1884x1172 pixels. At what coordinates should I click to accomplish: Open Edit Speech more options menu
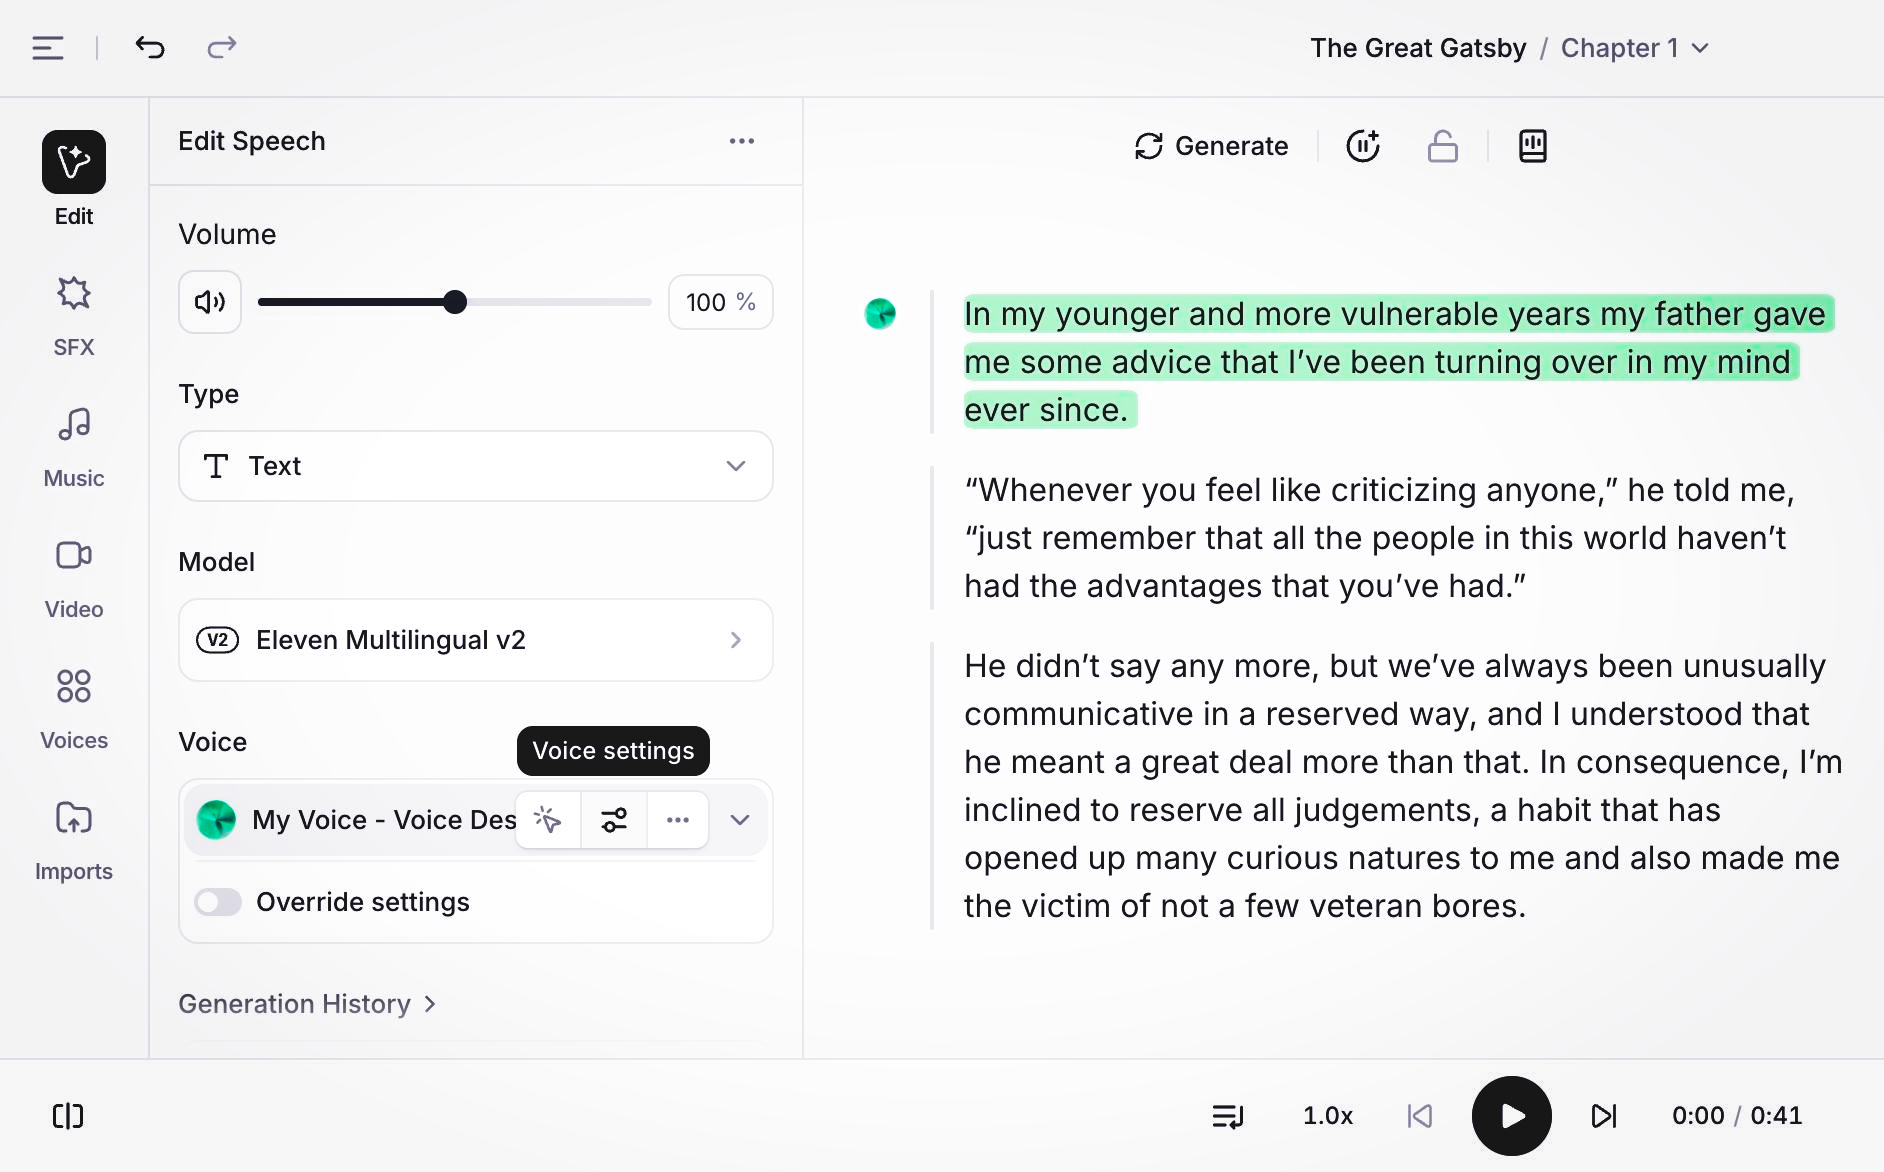tap(741, 141)
